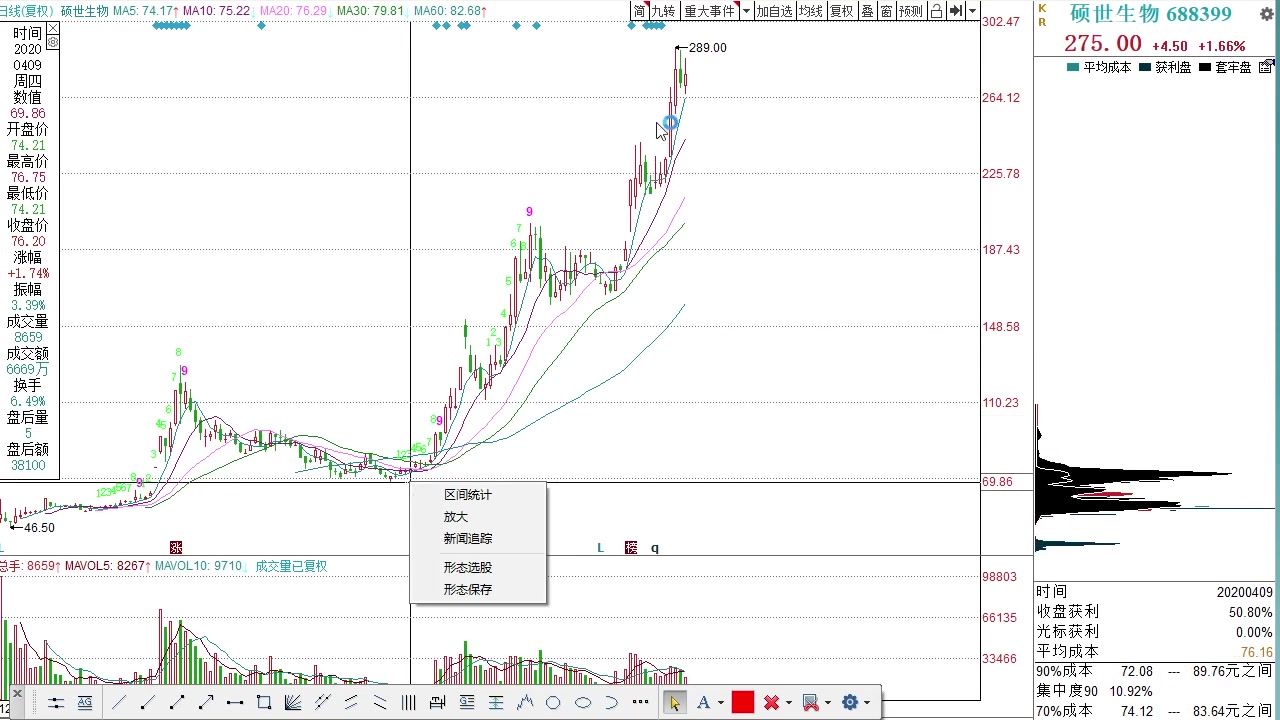Click the 复权 adjustment button
The image size is (1280, 720).
coord(842,11)
